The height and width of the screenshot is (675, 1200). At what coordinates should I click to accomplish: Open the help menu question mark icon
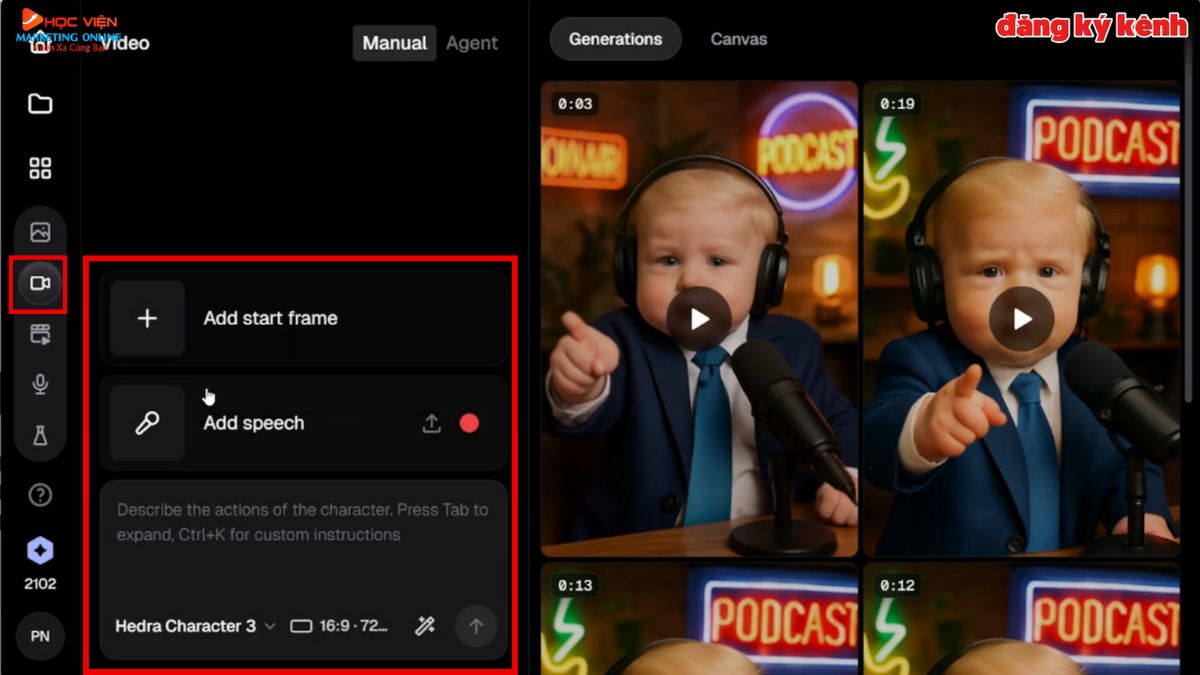click(x=40, y=495)
